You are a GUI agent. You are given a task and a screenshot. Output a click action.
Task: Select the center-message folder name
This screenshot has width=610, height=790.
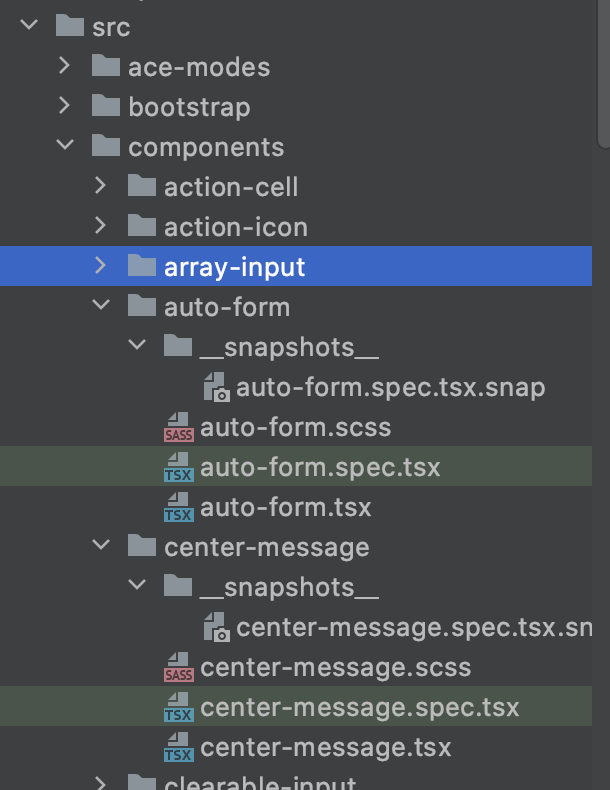[267, 548]
